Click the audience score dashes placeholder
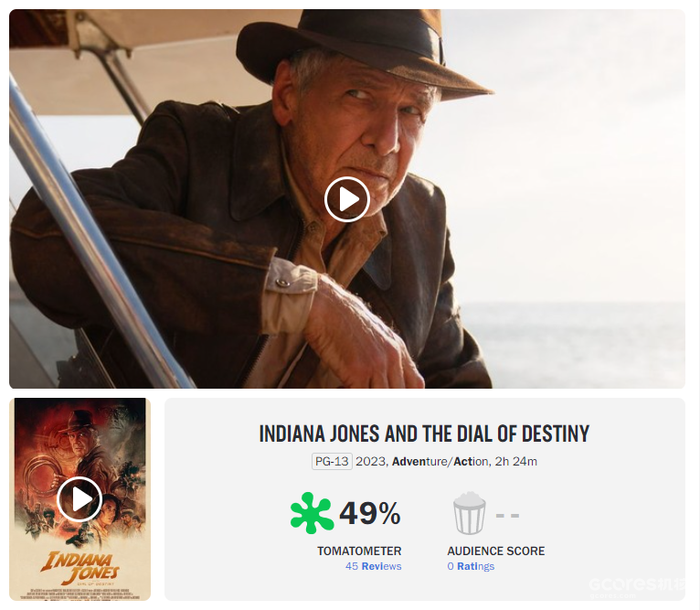 [508, 515]
